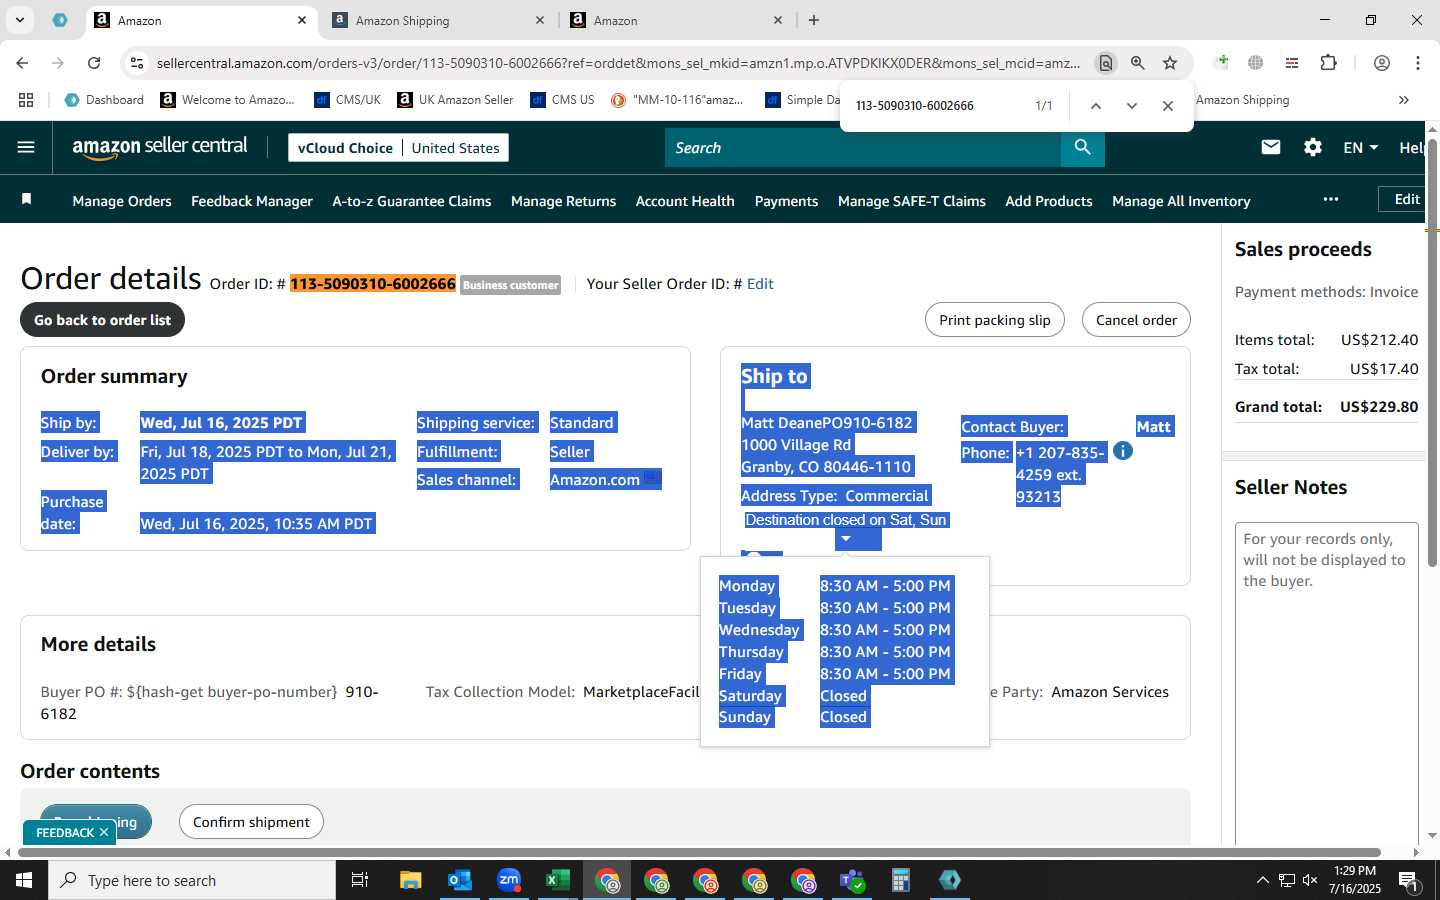Open Manage All Inventory

[1181, 201]
